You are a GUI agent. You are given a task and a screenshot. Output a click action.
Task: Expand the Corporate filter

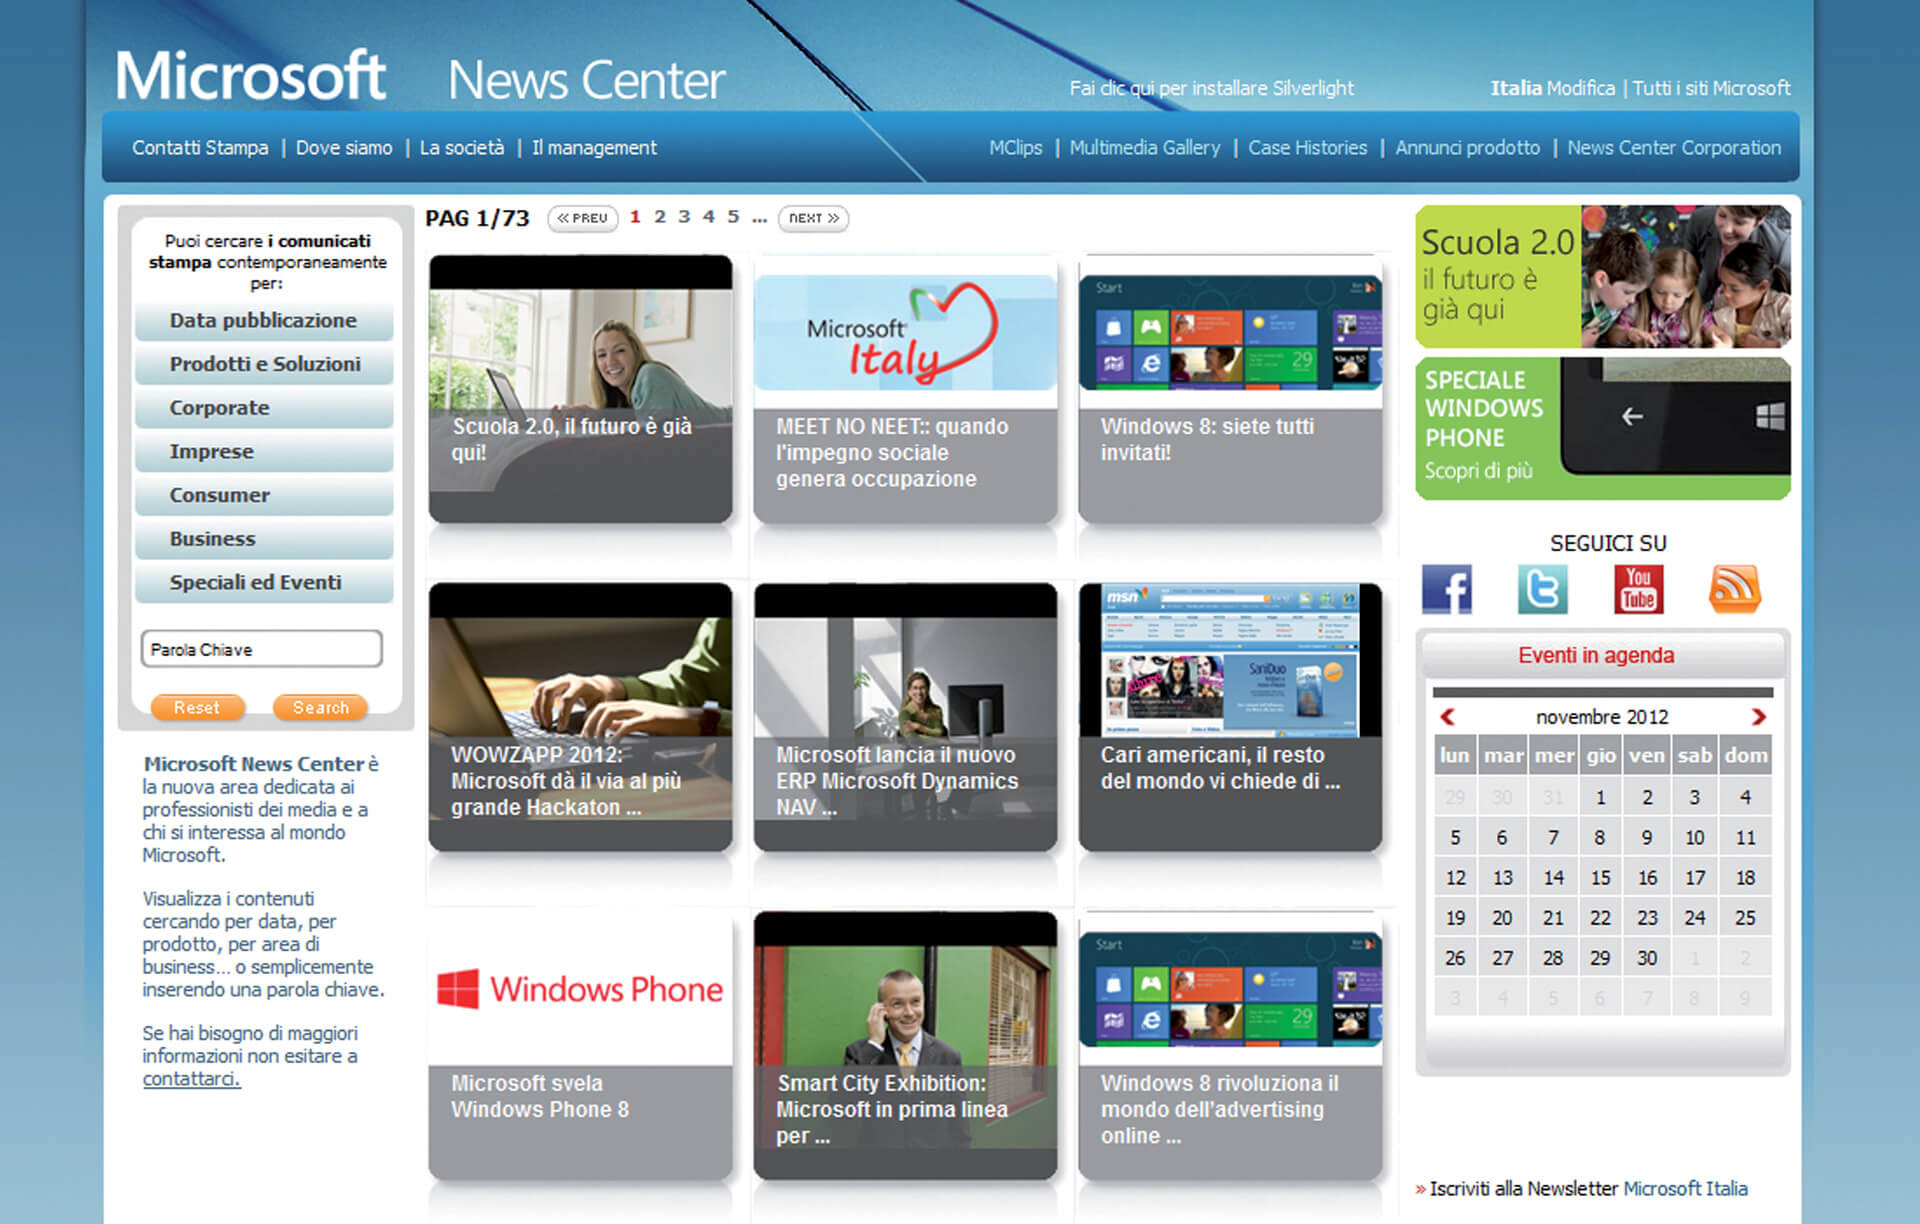point(264,408)
